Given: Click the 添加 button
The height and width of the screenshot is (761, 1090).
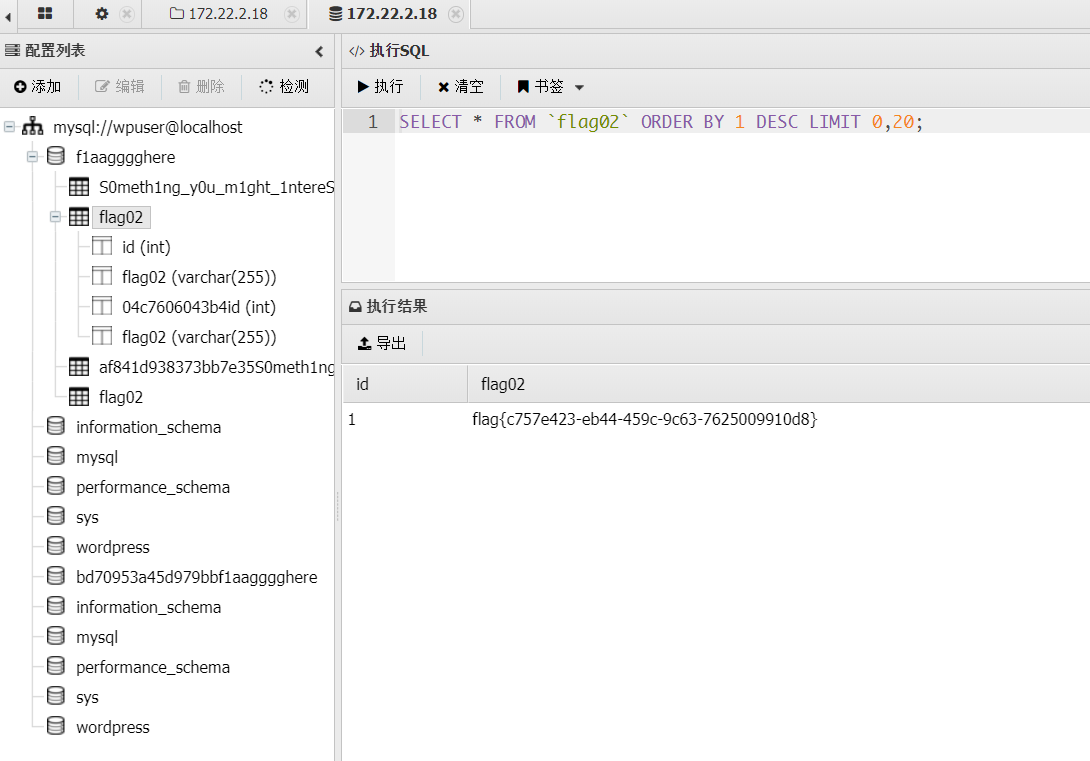Looking at the screenshot, I should pos(38,86).
